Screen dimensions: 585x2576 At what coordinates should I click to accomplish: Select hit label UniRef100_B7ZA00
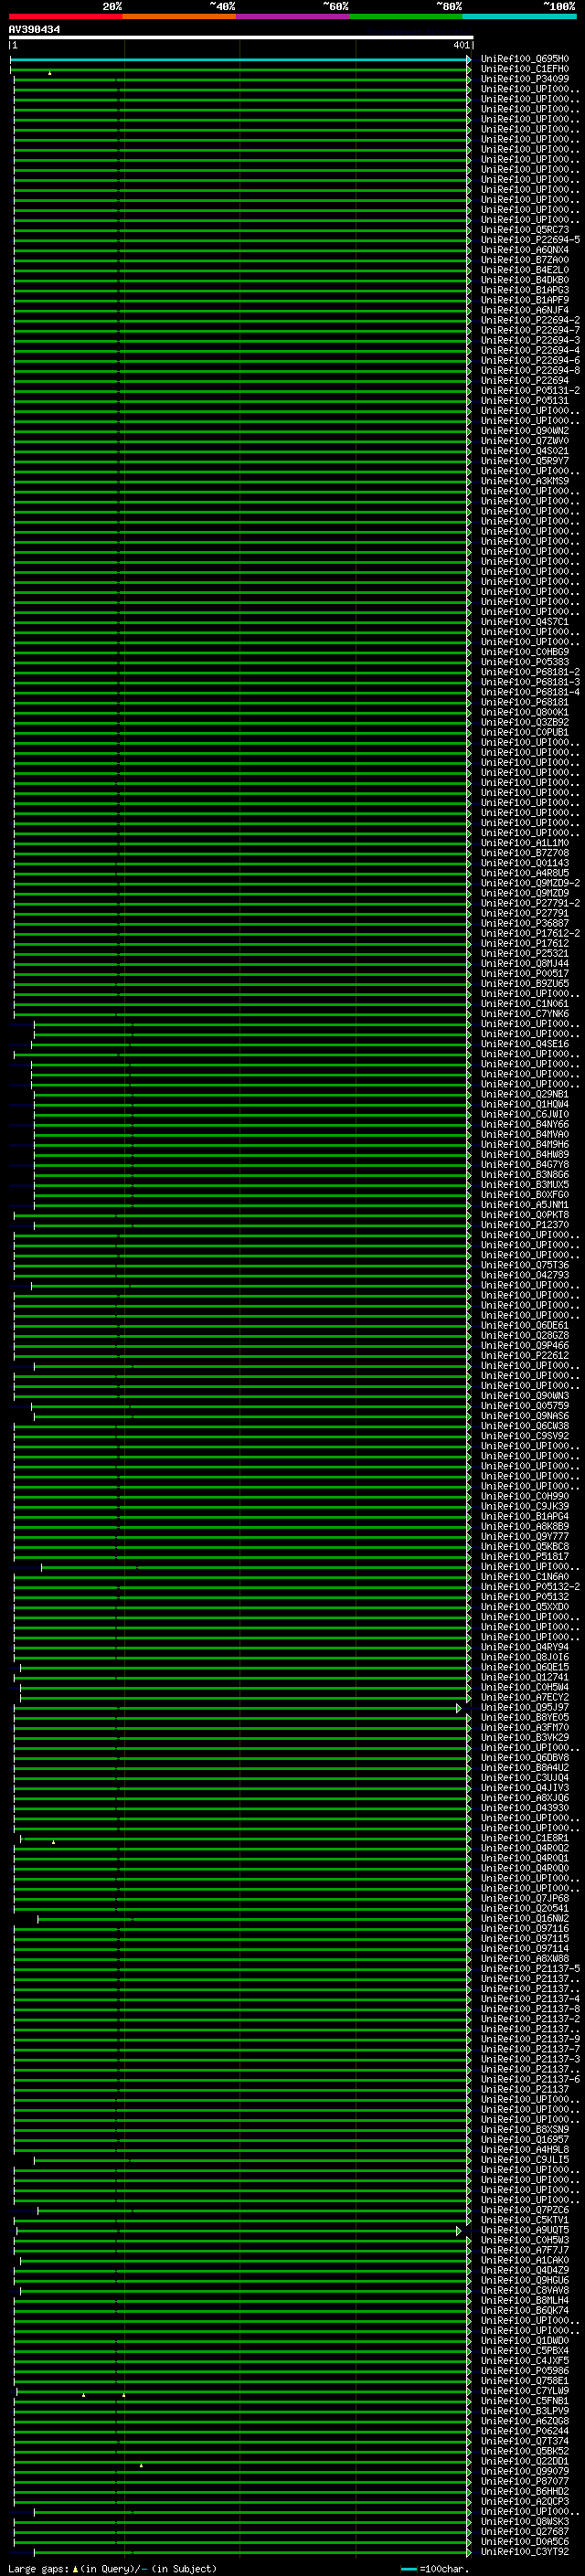tap(525, 260)
